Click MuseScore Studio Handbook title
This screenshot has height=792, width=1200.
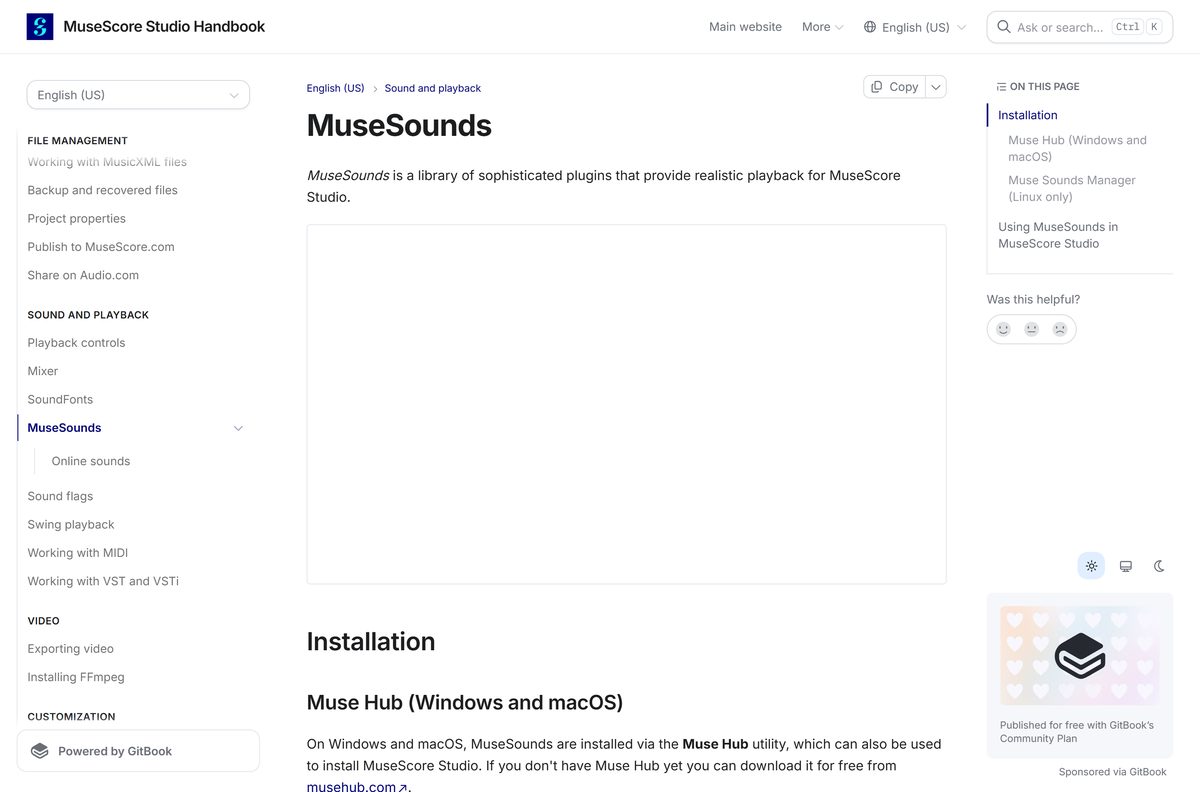164,27
